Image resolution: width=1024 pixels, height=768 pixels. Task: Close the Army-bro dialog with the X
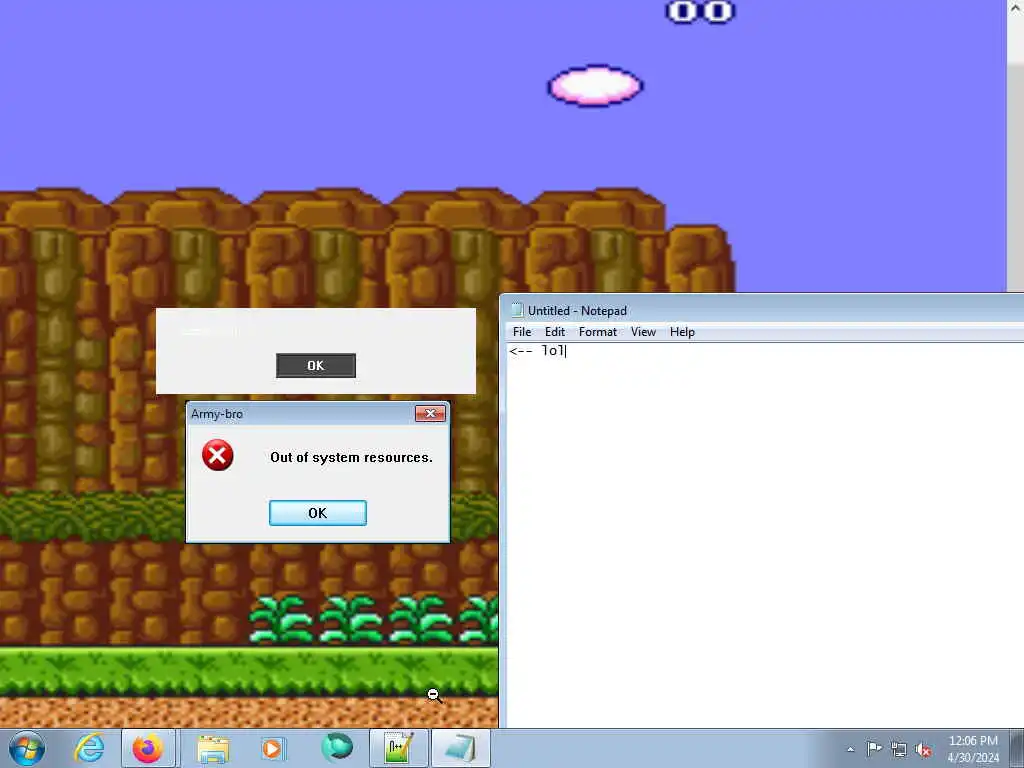tap(430, 413)
